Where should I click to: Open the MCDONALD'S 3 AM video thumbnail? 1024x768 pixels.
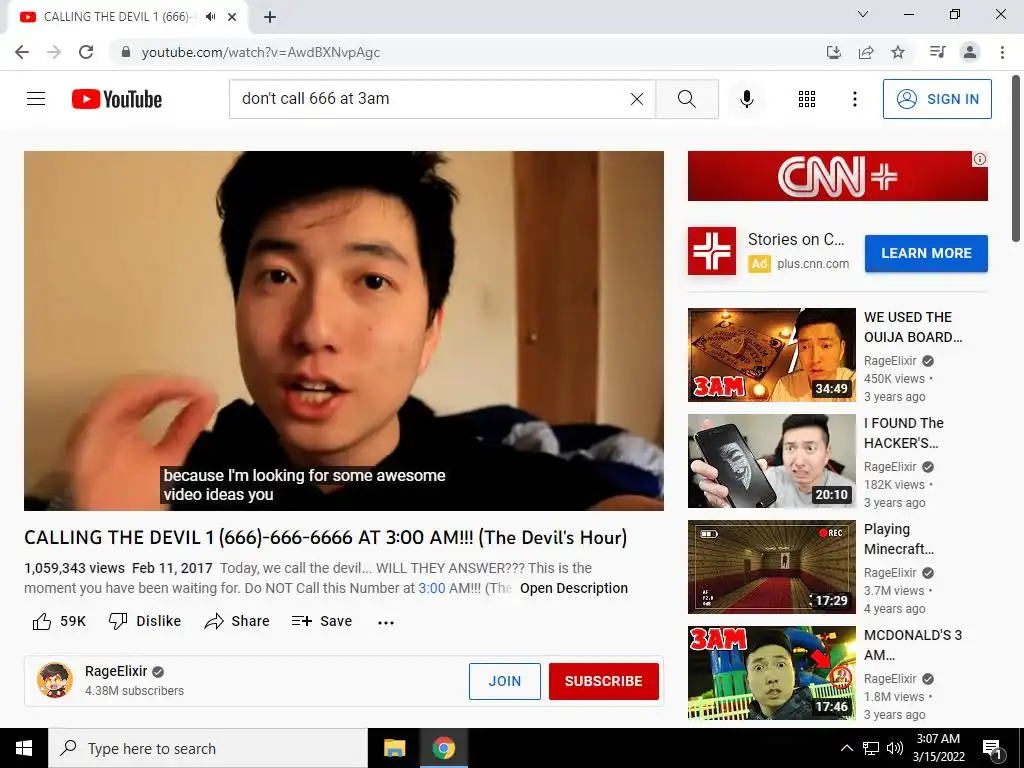pos(771,673)
